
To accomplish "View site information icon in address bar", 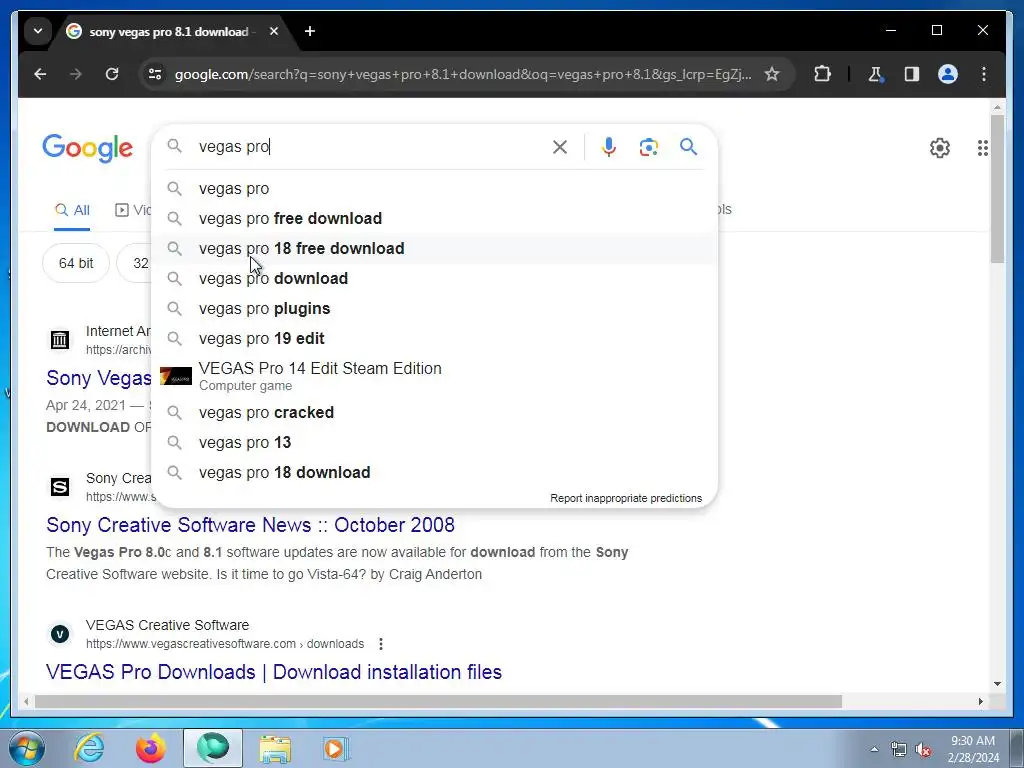I will pyautogui.click(x=155, y=74).
